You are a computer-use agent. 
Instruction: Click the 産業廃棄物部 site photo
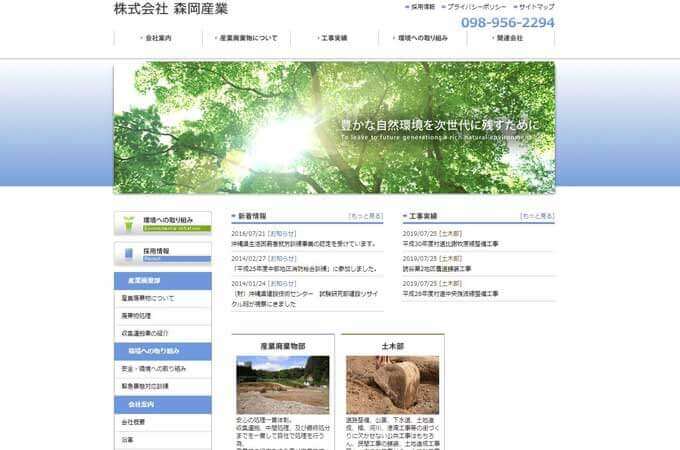(x=282, y=385)
